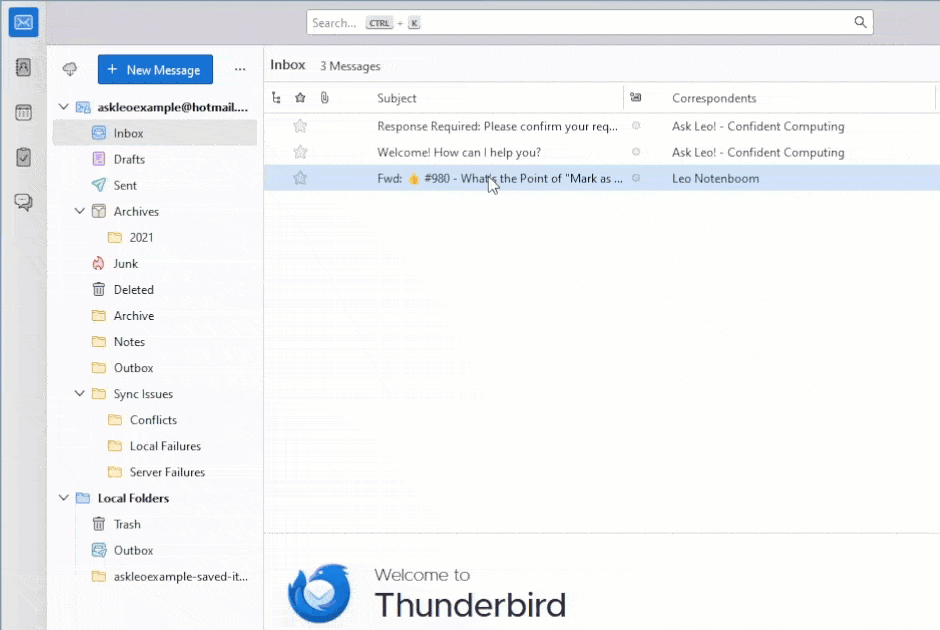Star the 'Welcome! How can I help you?' message

pyautogui.click(x=300, y=152)
